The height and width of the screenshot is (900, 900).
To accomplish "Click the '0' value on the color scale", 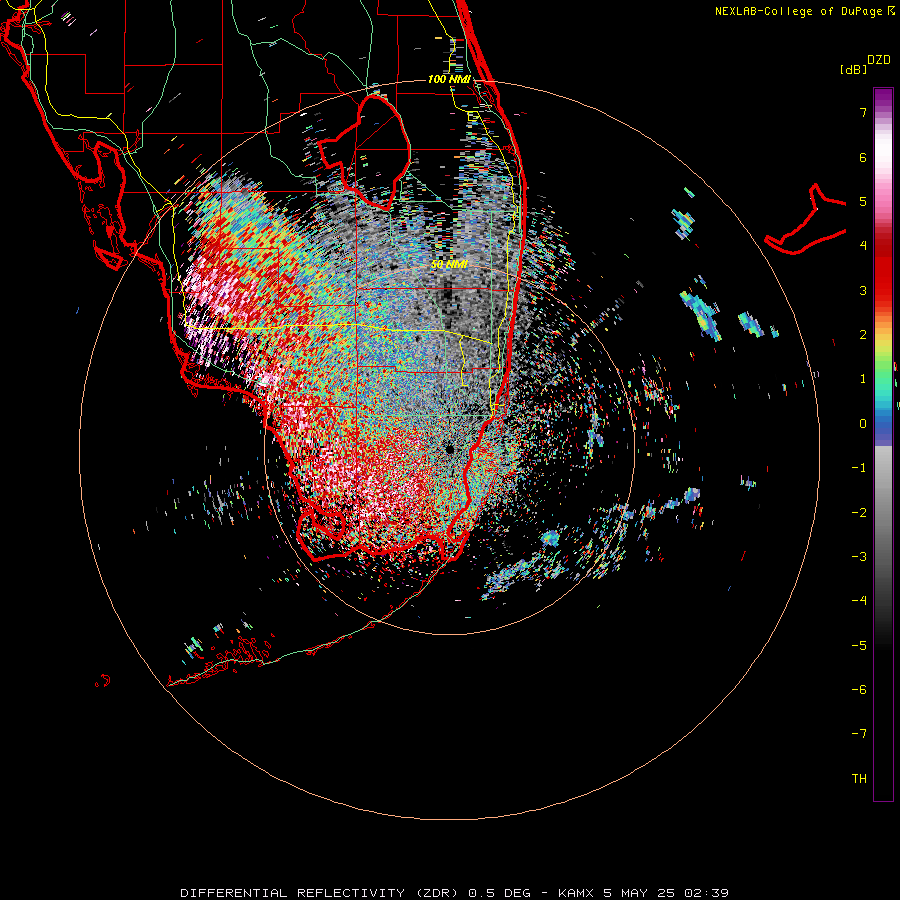I will pyautogui.click(x=863, y=424).
